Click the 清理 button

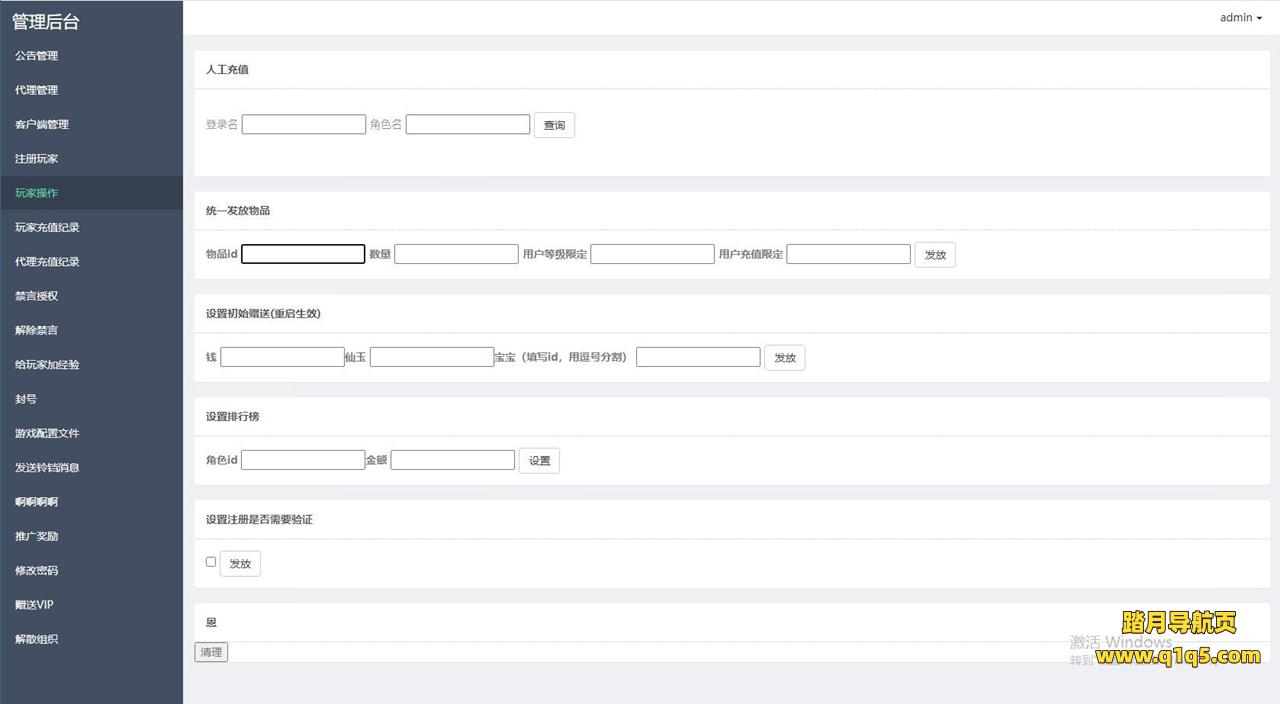pyautogui.click(x=211, y=652)
